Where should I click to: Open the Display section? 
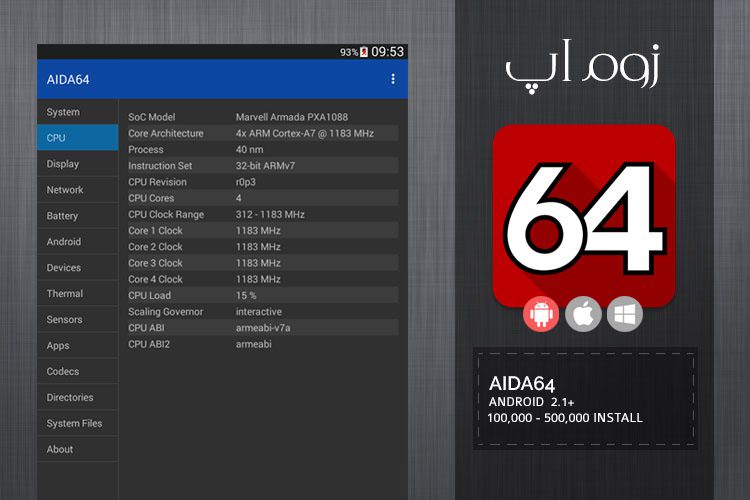point(77,164)
